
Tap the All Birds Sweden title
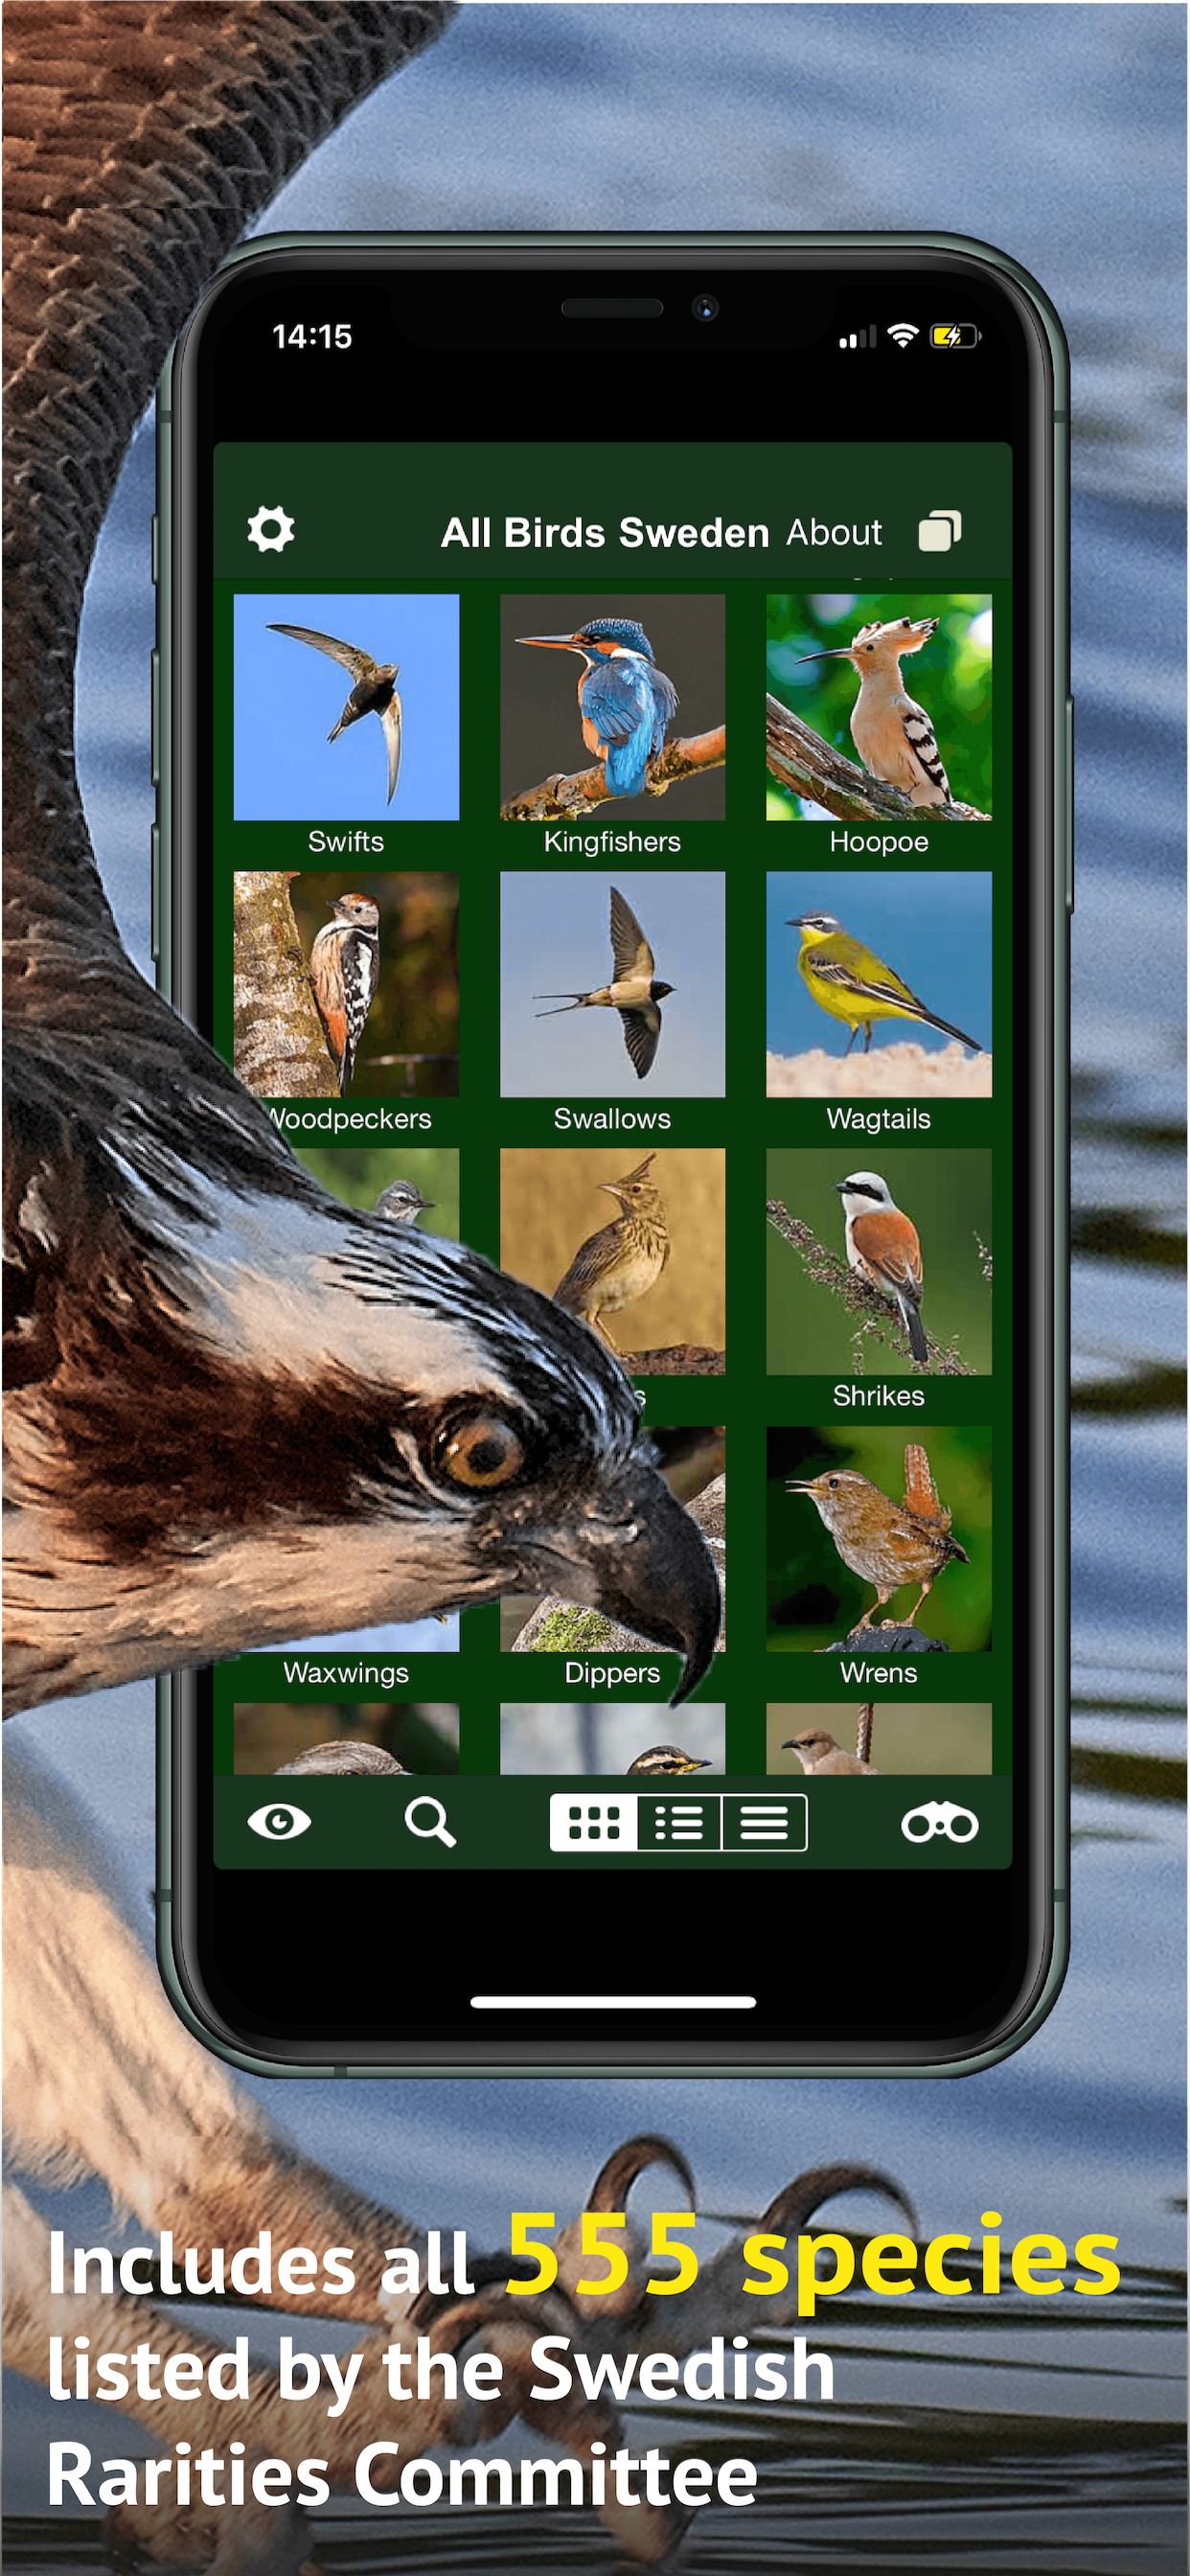pyautogui.click(x=605, y=533)
